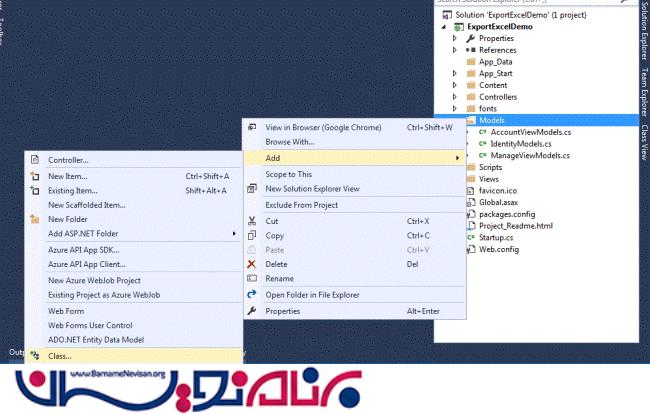Select the Models folder in tree

pyautogui.click(x=492, y=120)
